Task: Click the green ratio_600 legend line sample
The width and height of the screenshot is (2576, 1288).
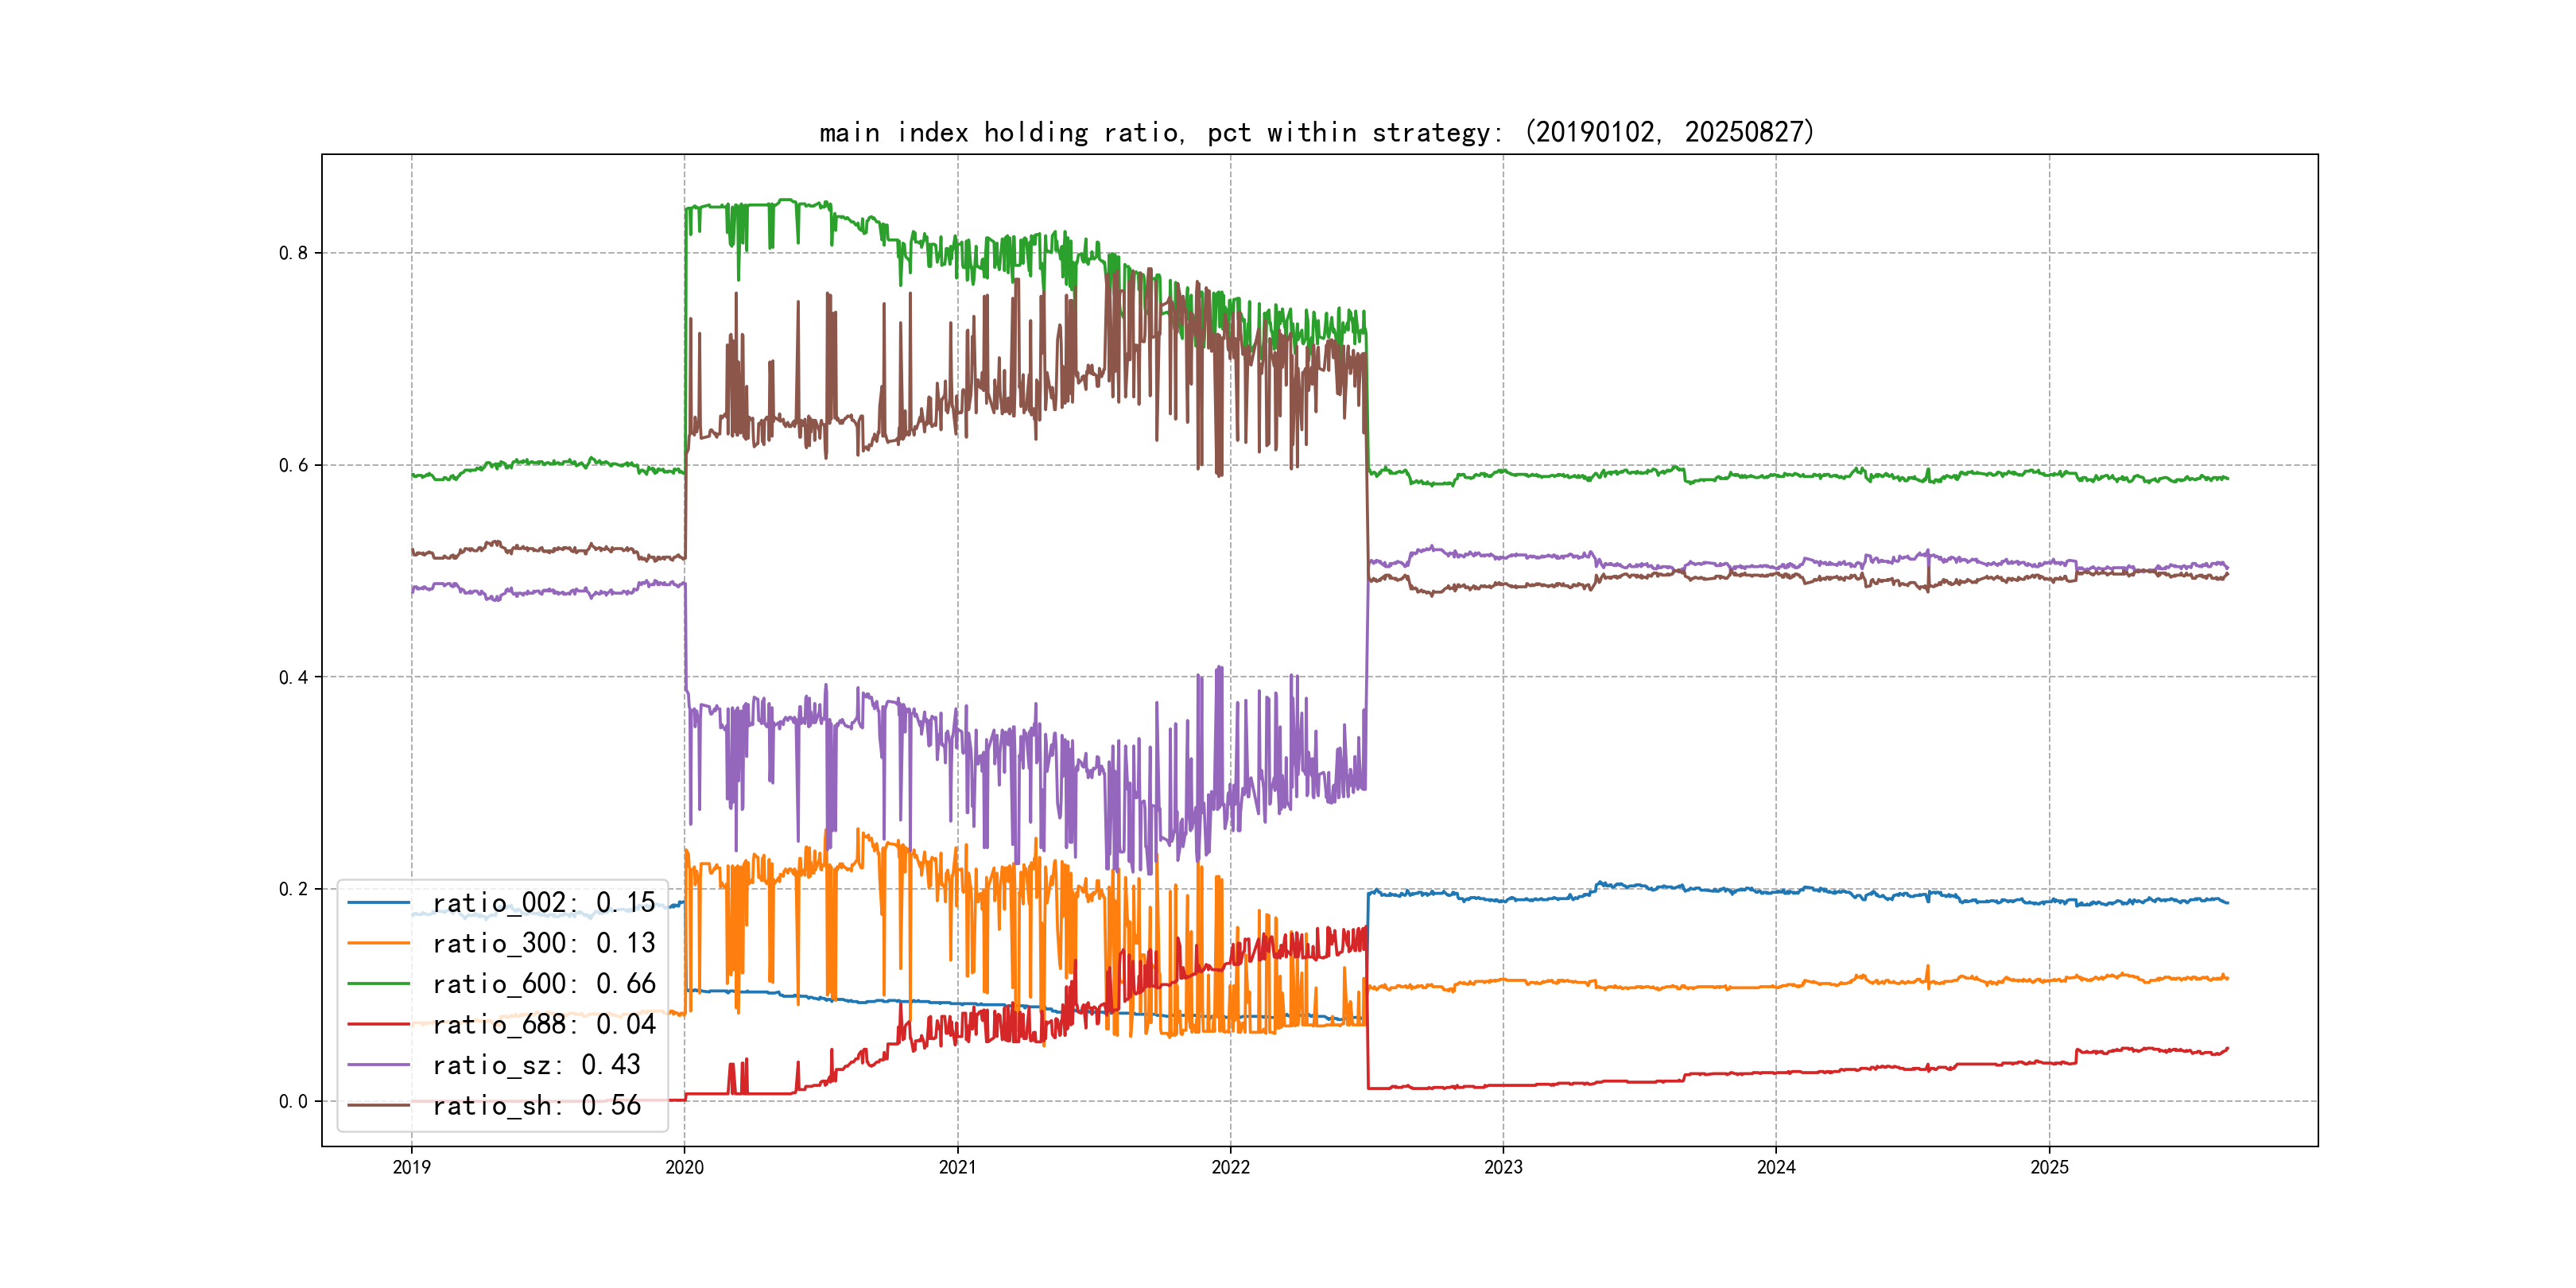Action: (x=378, y=984)
